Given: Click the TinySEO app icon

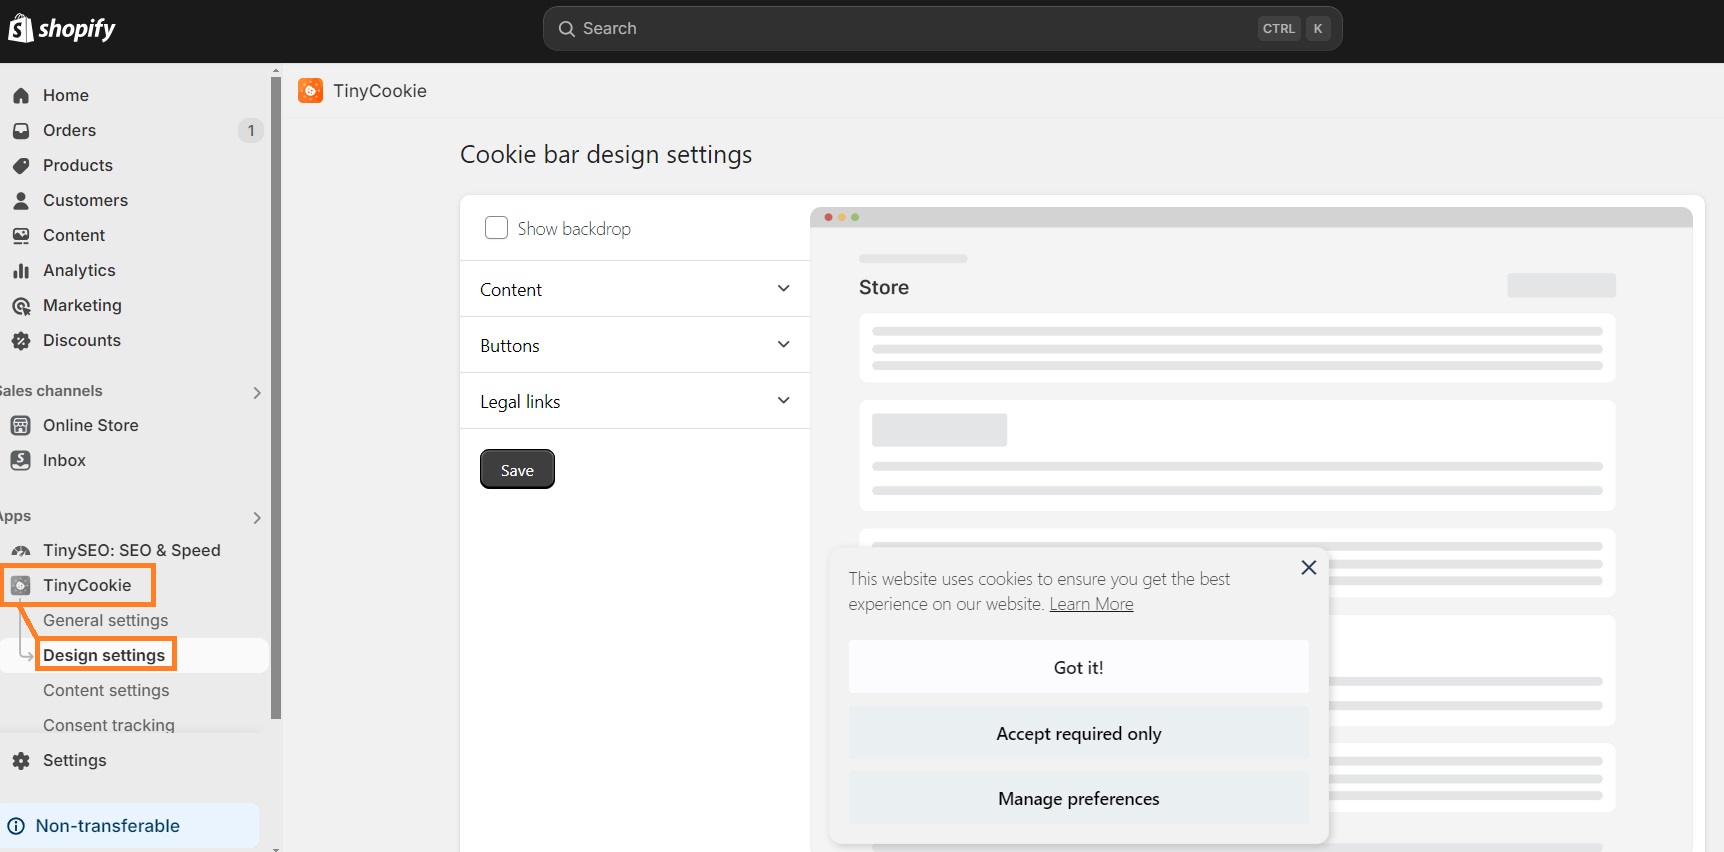Looking at the screenshot, I should pyautogui.click(x=21, y=551).
